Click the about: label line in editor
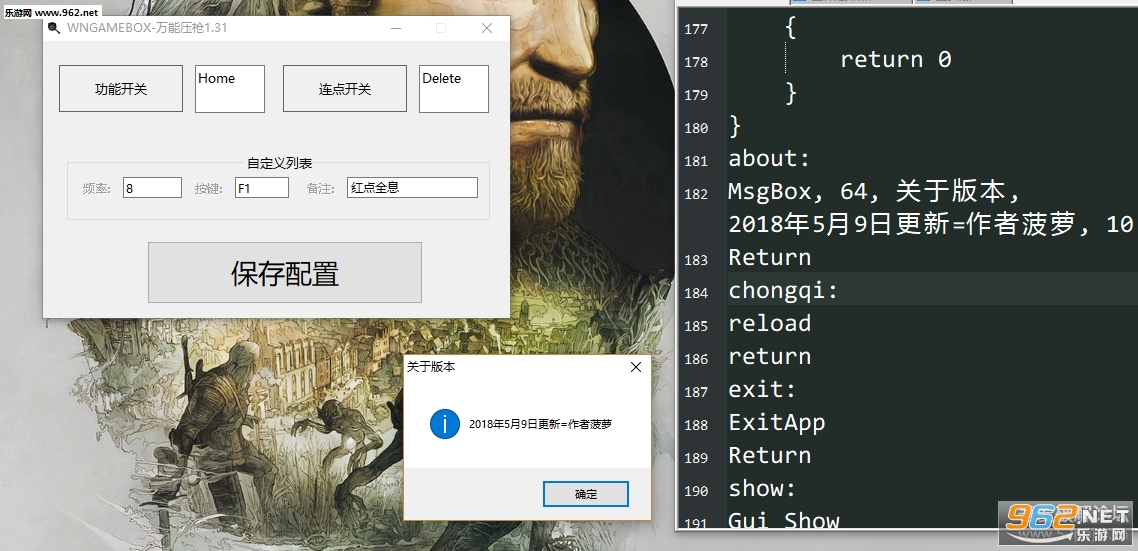This screenshot has height=551, width=1138. (769, 158)
